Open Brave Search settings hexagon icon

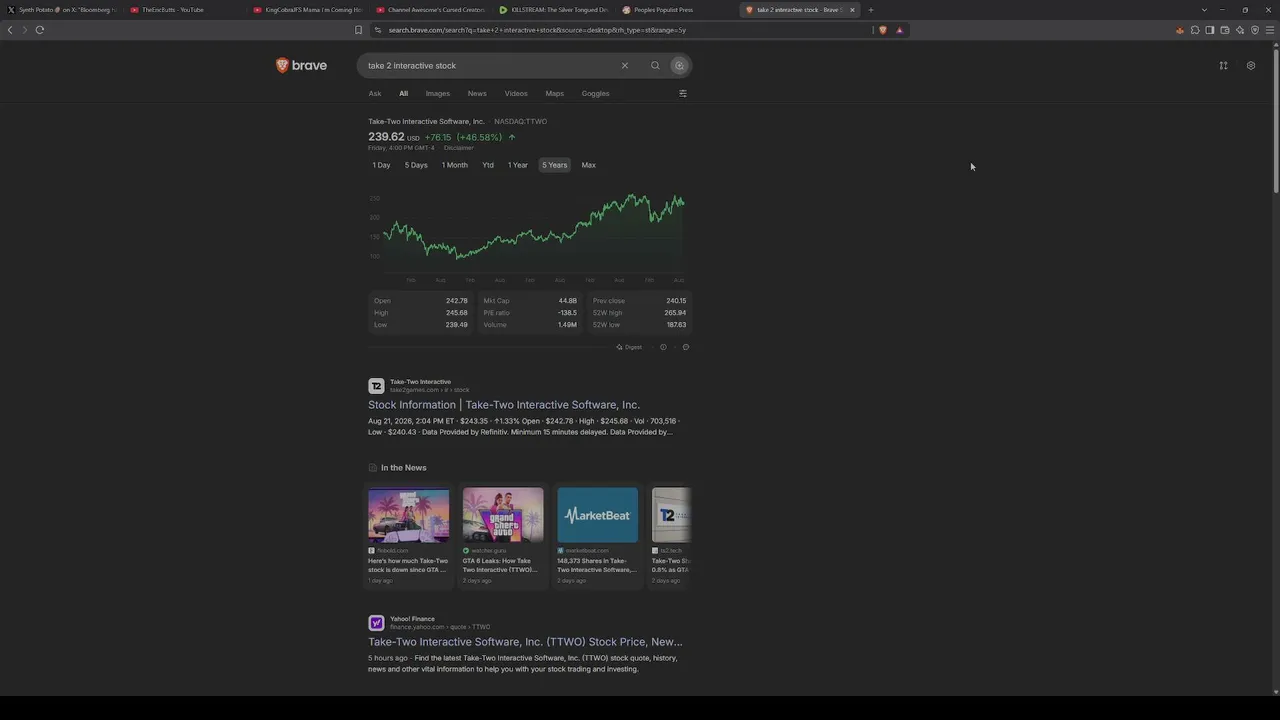pos(1251,66)
